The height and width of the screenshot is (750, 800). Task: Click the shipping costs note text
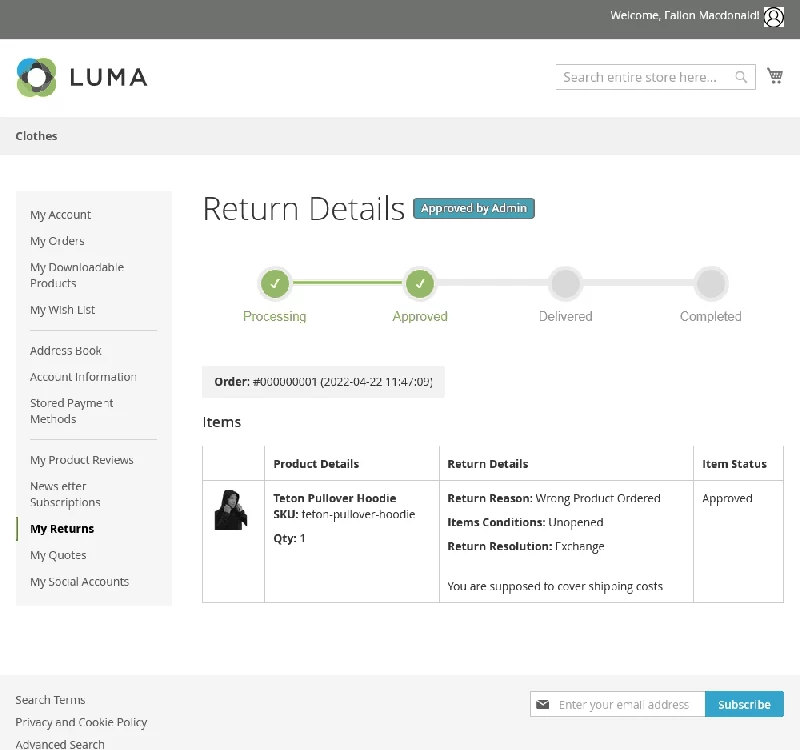pyautogui.click(x=555, y=586)
